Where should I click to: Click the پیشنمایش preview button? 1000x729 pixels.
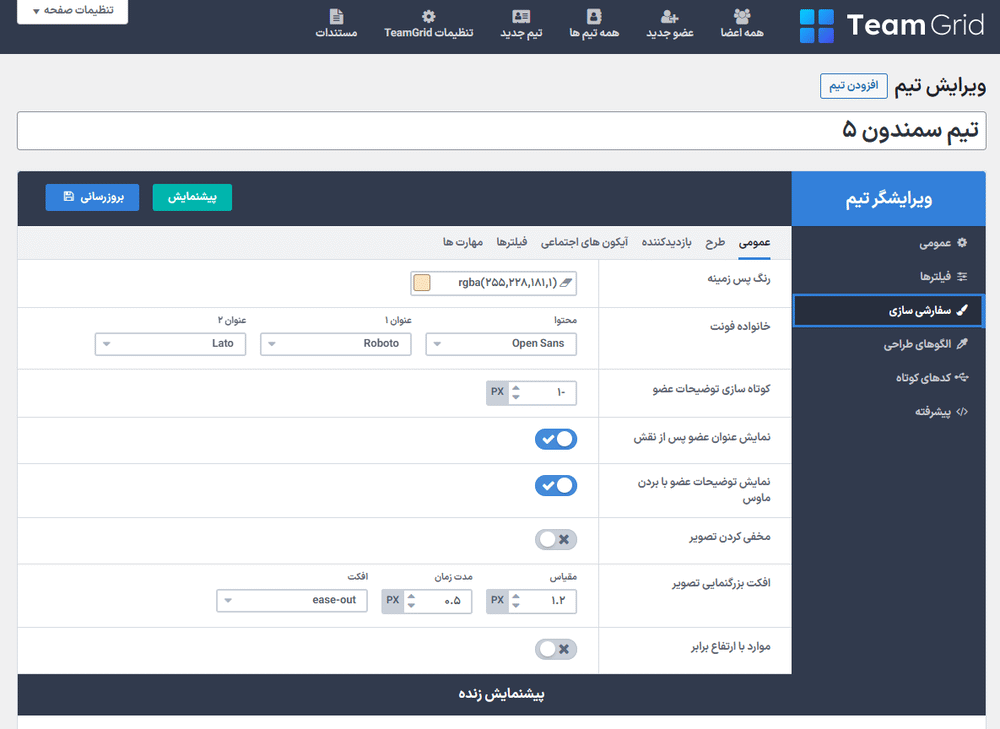point(192,198)
